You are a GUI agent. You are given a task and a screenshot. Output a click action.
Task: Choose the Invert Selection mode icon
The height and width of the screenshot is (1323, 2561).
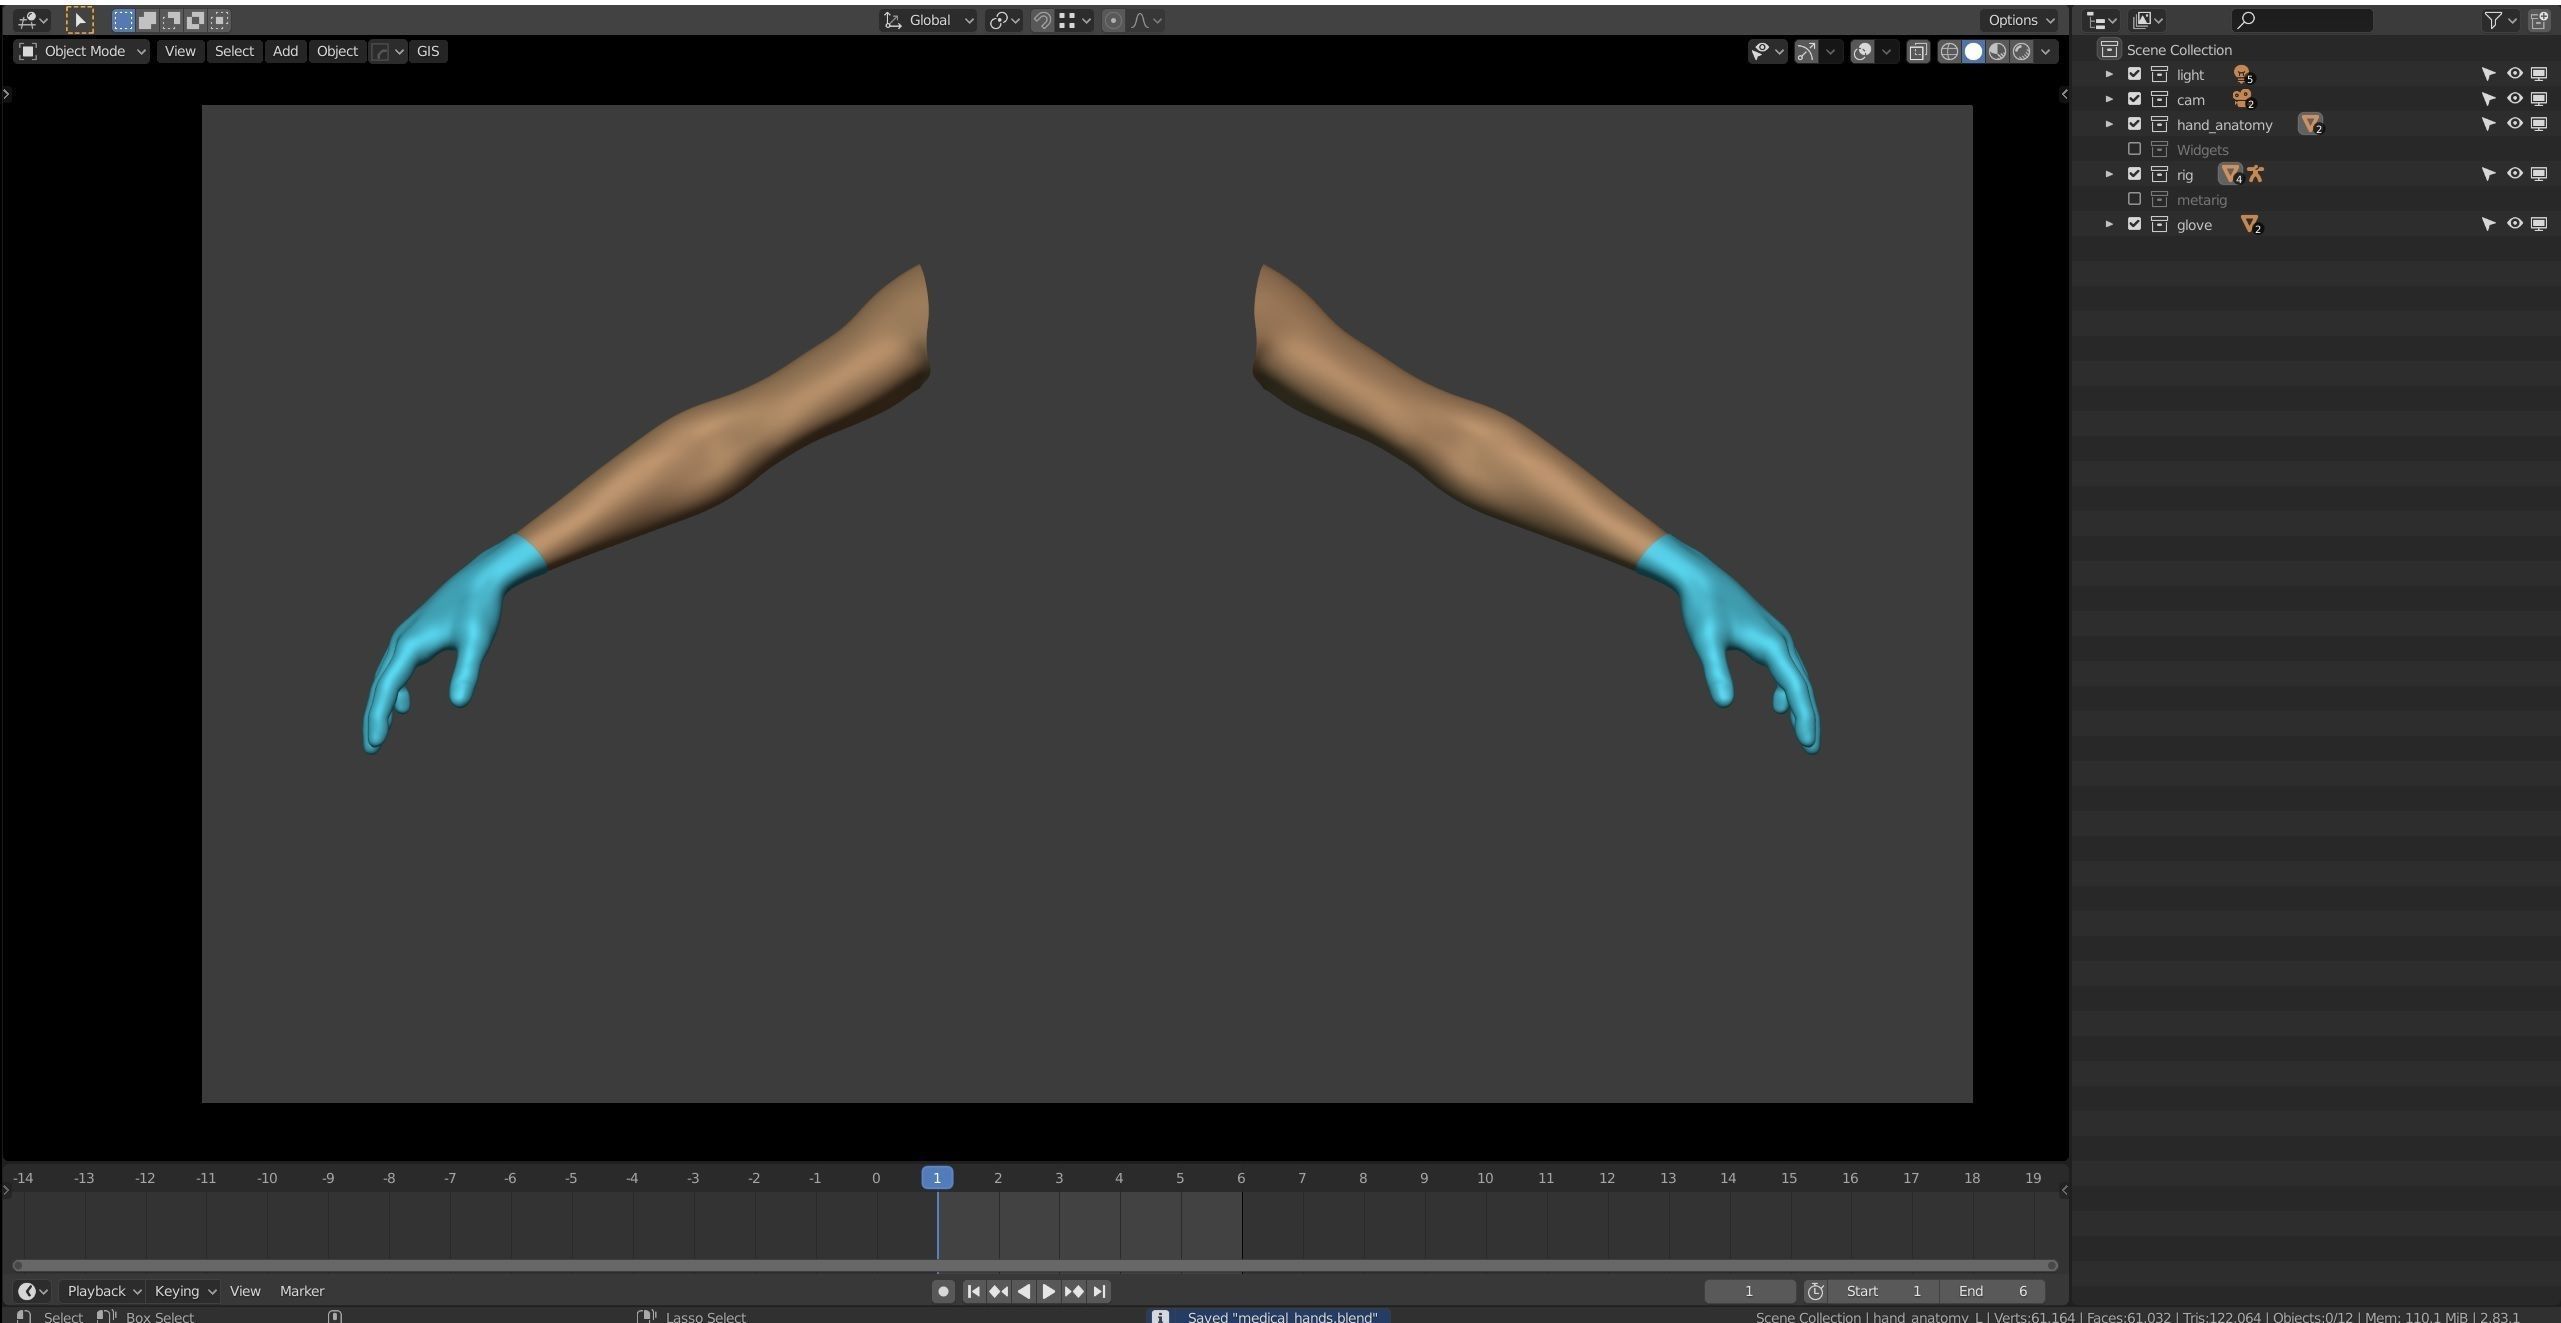(x=195, y=20)
